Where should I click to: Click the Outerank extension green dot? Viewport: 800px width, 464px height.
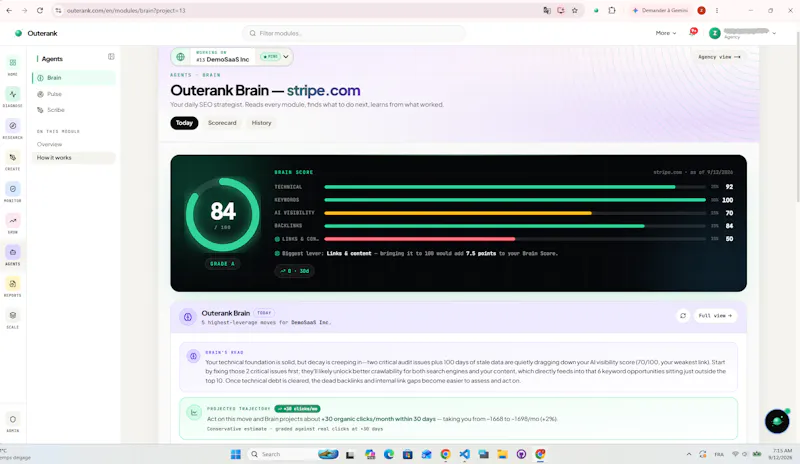pos(596,10)
